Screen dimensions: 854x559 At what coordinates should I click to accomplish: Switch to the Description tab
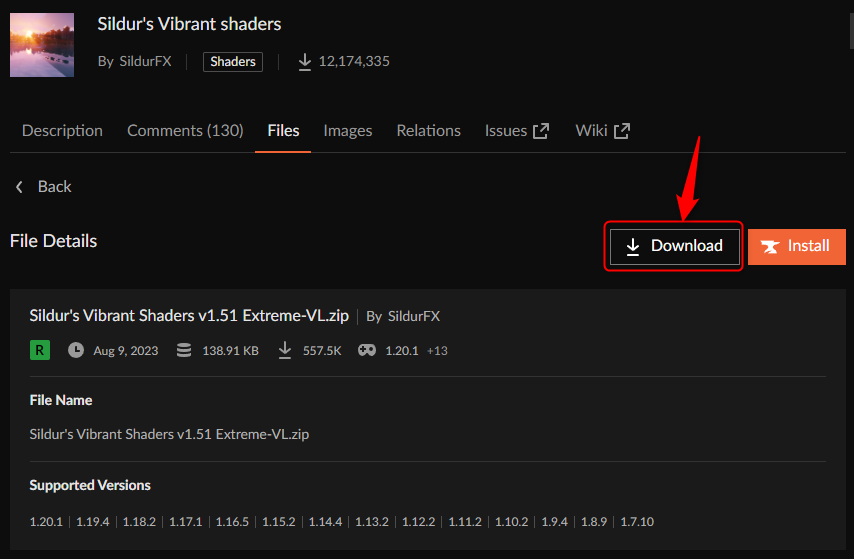62,131
